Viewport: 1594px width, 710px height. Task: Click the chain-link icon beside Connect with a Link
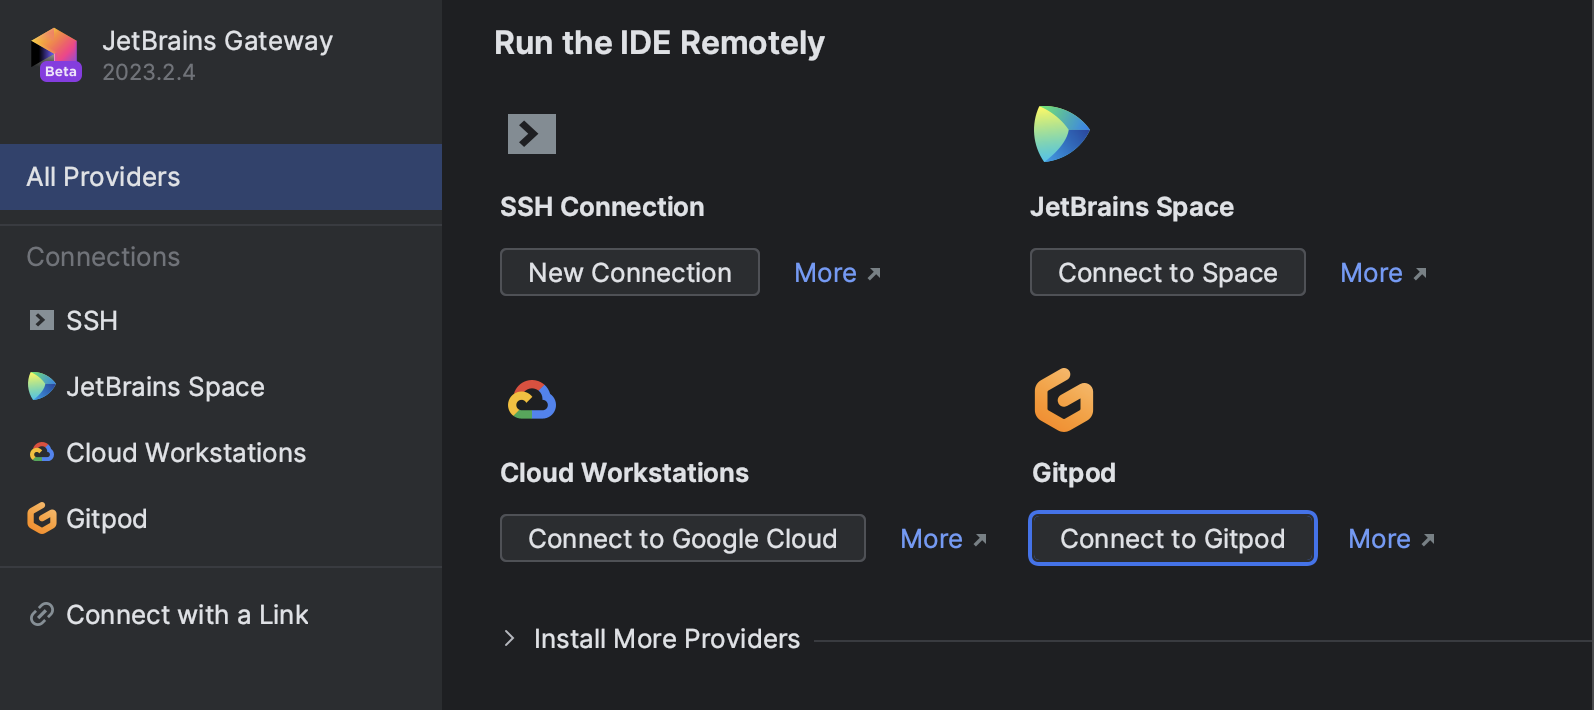click(41, 614)
